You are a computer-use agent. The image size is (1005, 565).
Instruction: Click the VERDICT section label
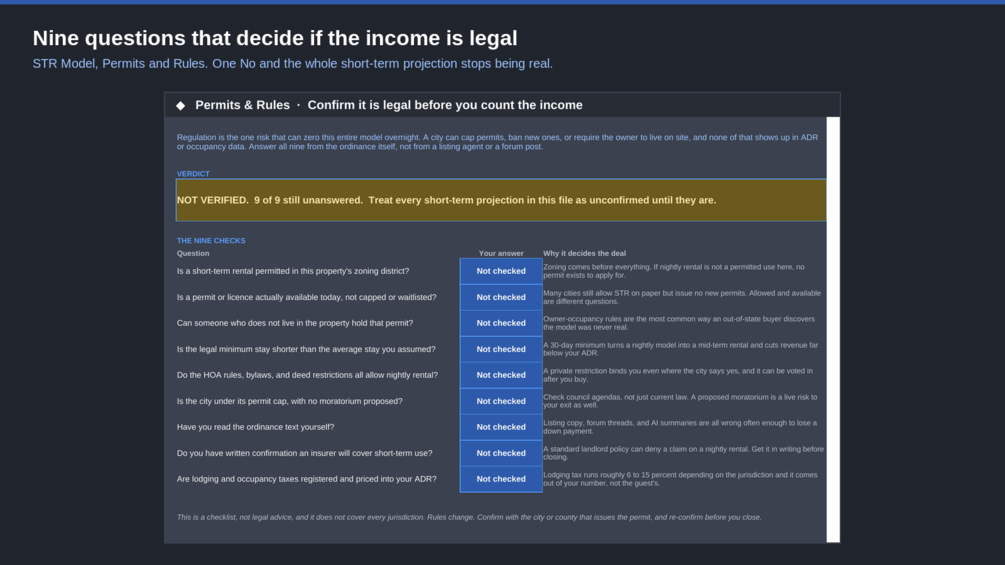(193, 174)
